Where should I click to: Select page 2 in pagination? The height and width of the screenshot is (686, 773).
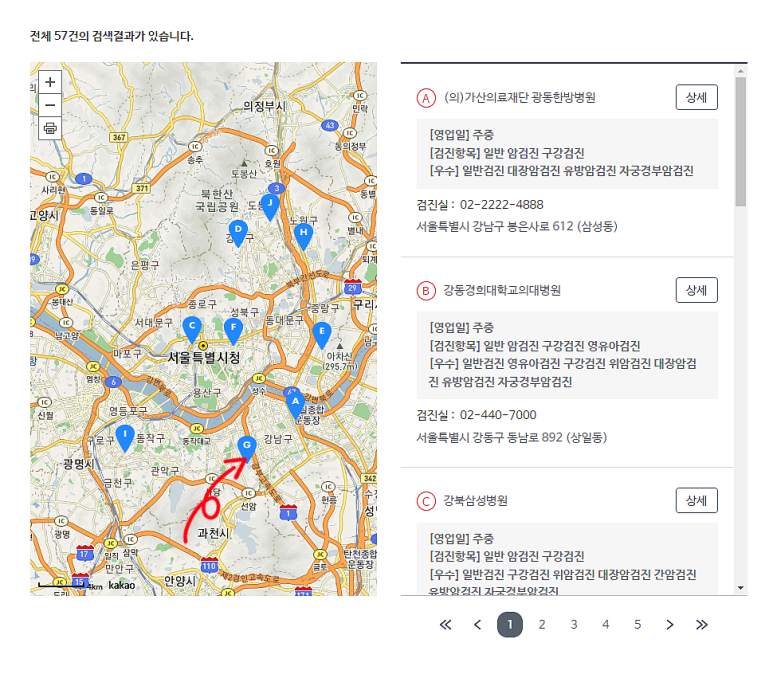click(542, 624)
